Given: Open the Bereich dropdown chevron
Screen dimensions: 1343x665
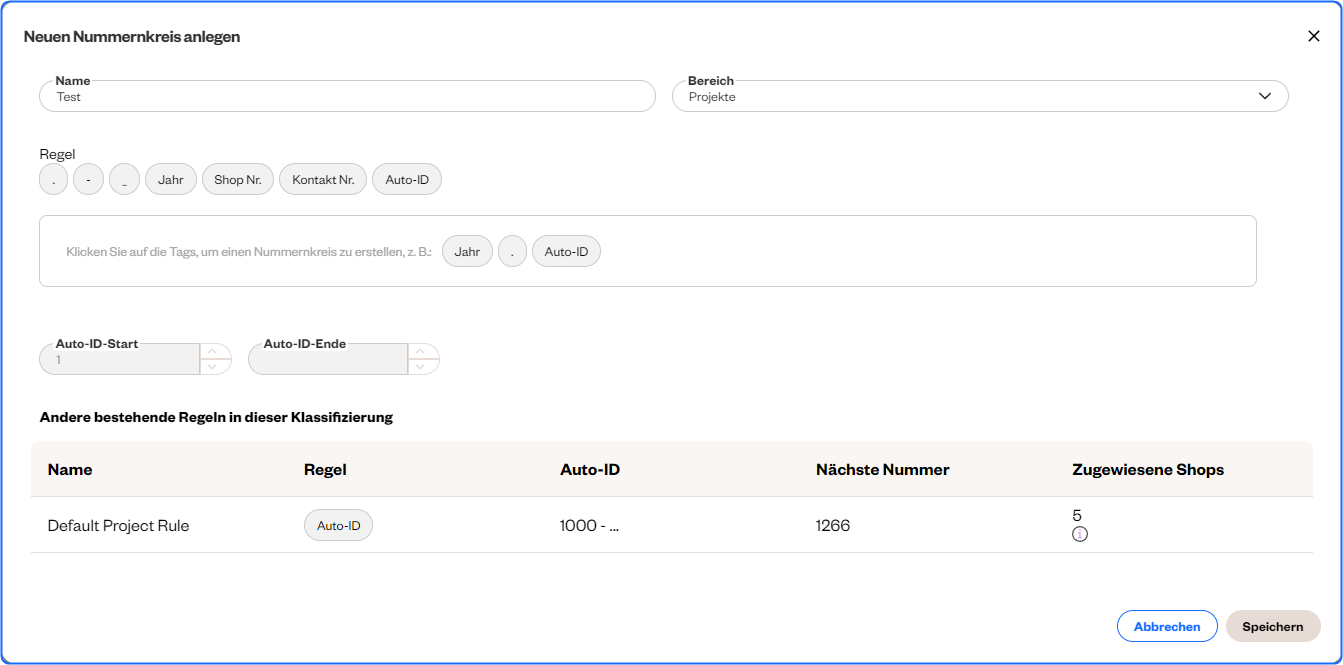Looking at the screenshot, I should 1264,96.
